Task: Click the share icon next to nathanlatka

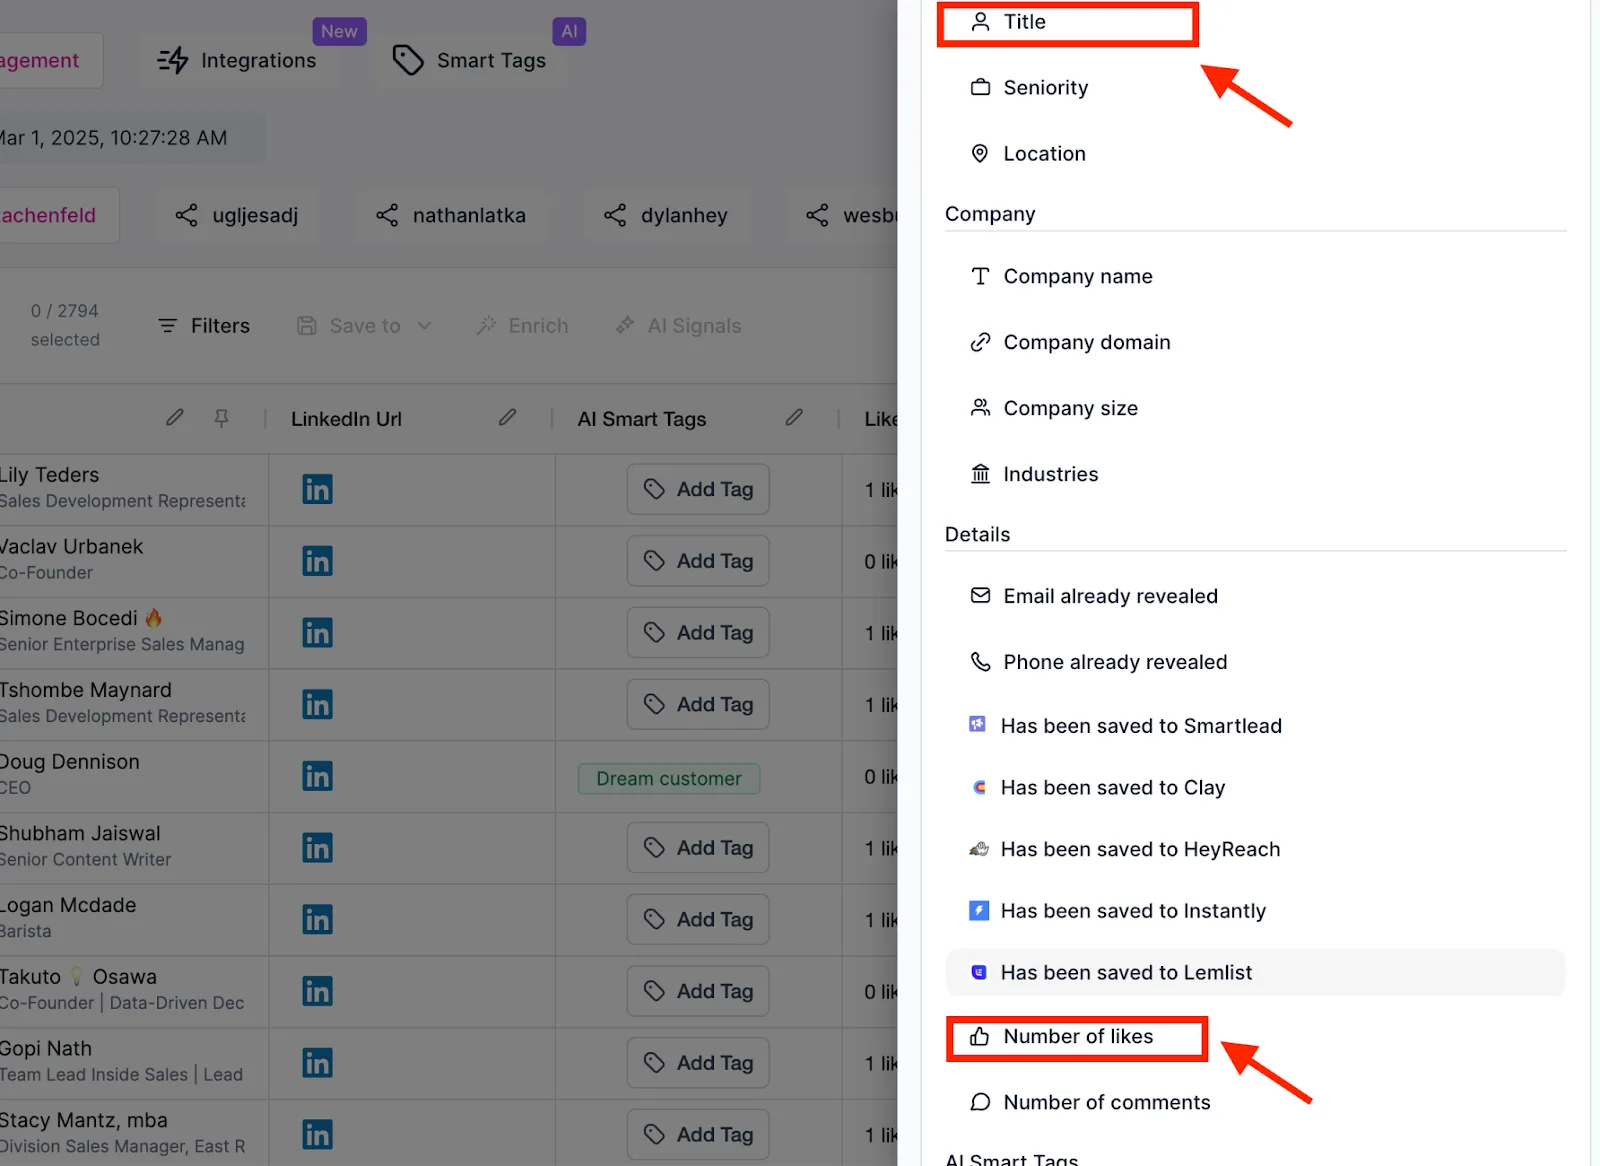Action: 387,215
